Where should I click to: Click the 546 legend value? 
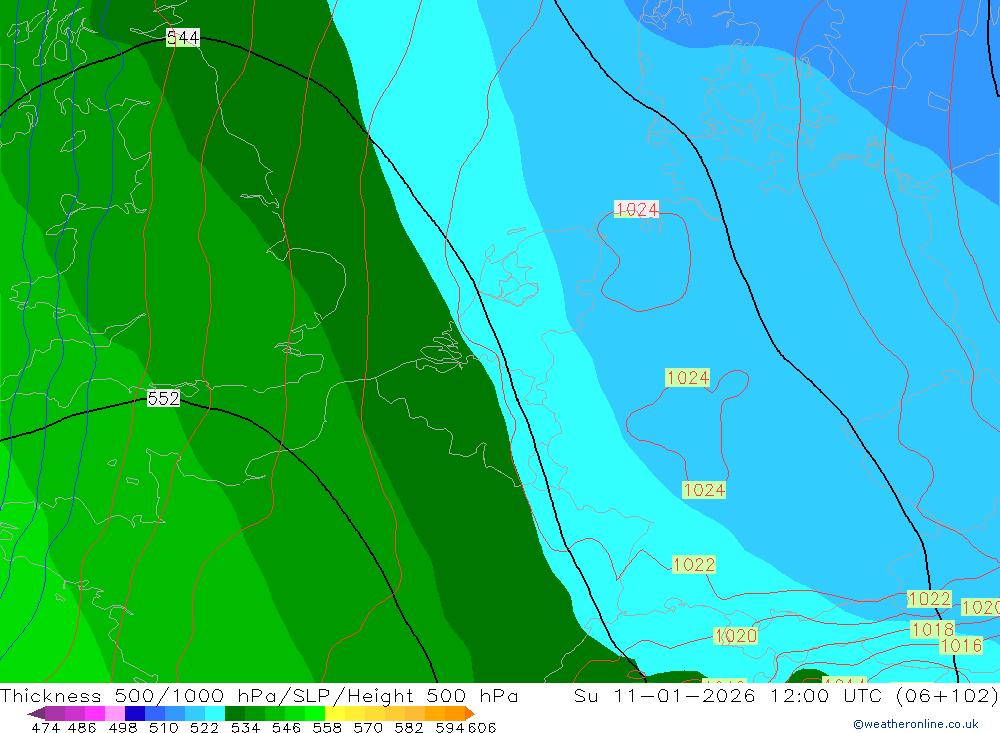tap(286, 727)
